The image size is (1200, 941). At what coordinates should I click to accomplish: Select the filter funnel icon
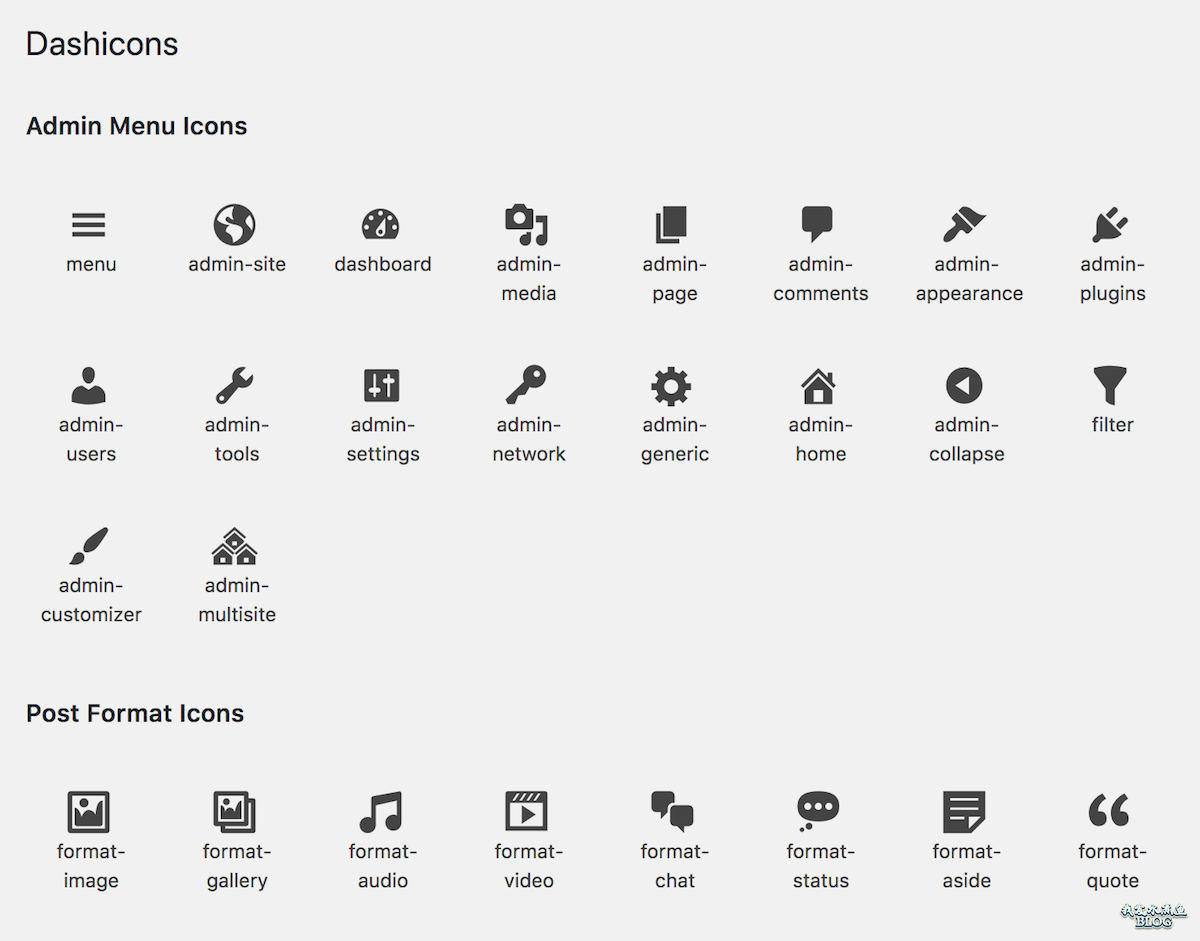[1110, 385]
